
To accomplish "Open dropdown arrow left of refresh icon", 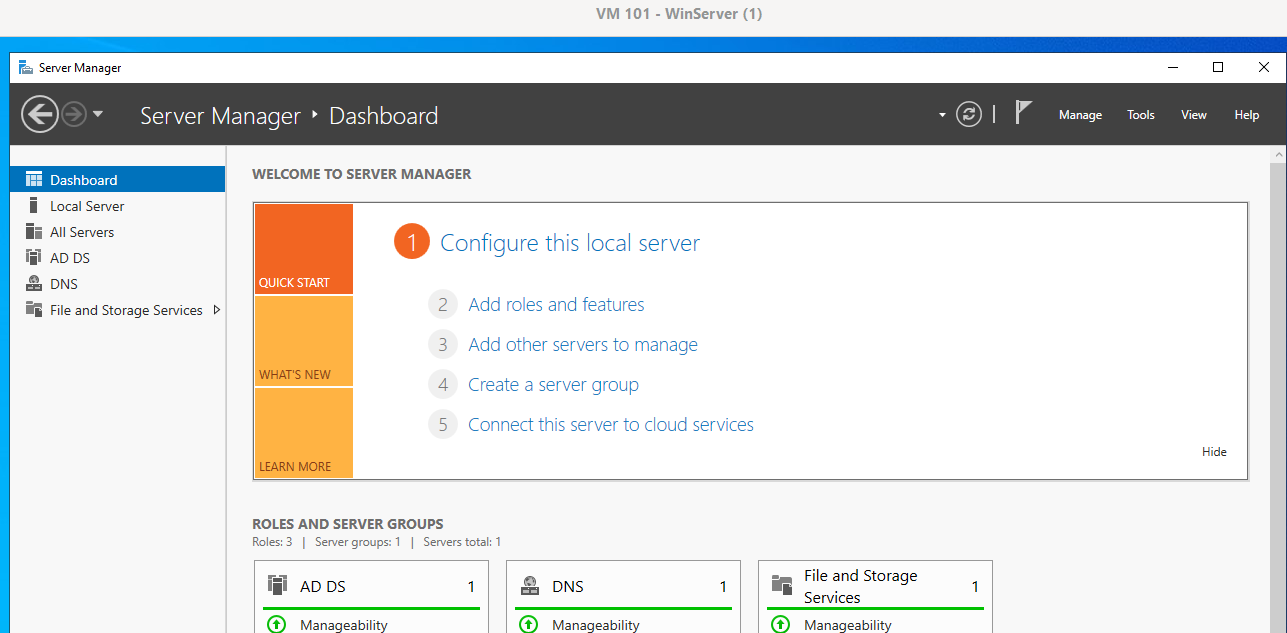I will click(x=942, y=115).
